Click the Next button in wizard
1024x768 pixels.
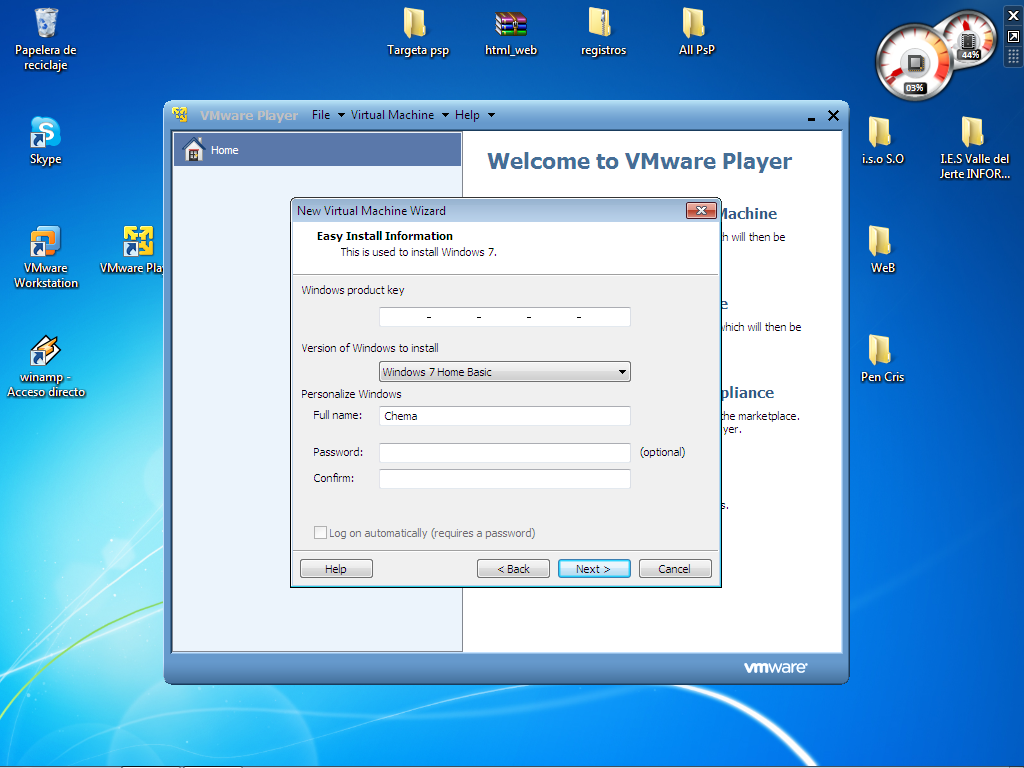tap(594, 569)
